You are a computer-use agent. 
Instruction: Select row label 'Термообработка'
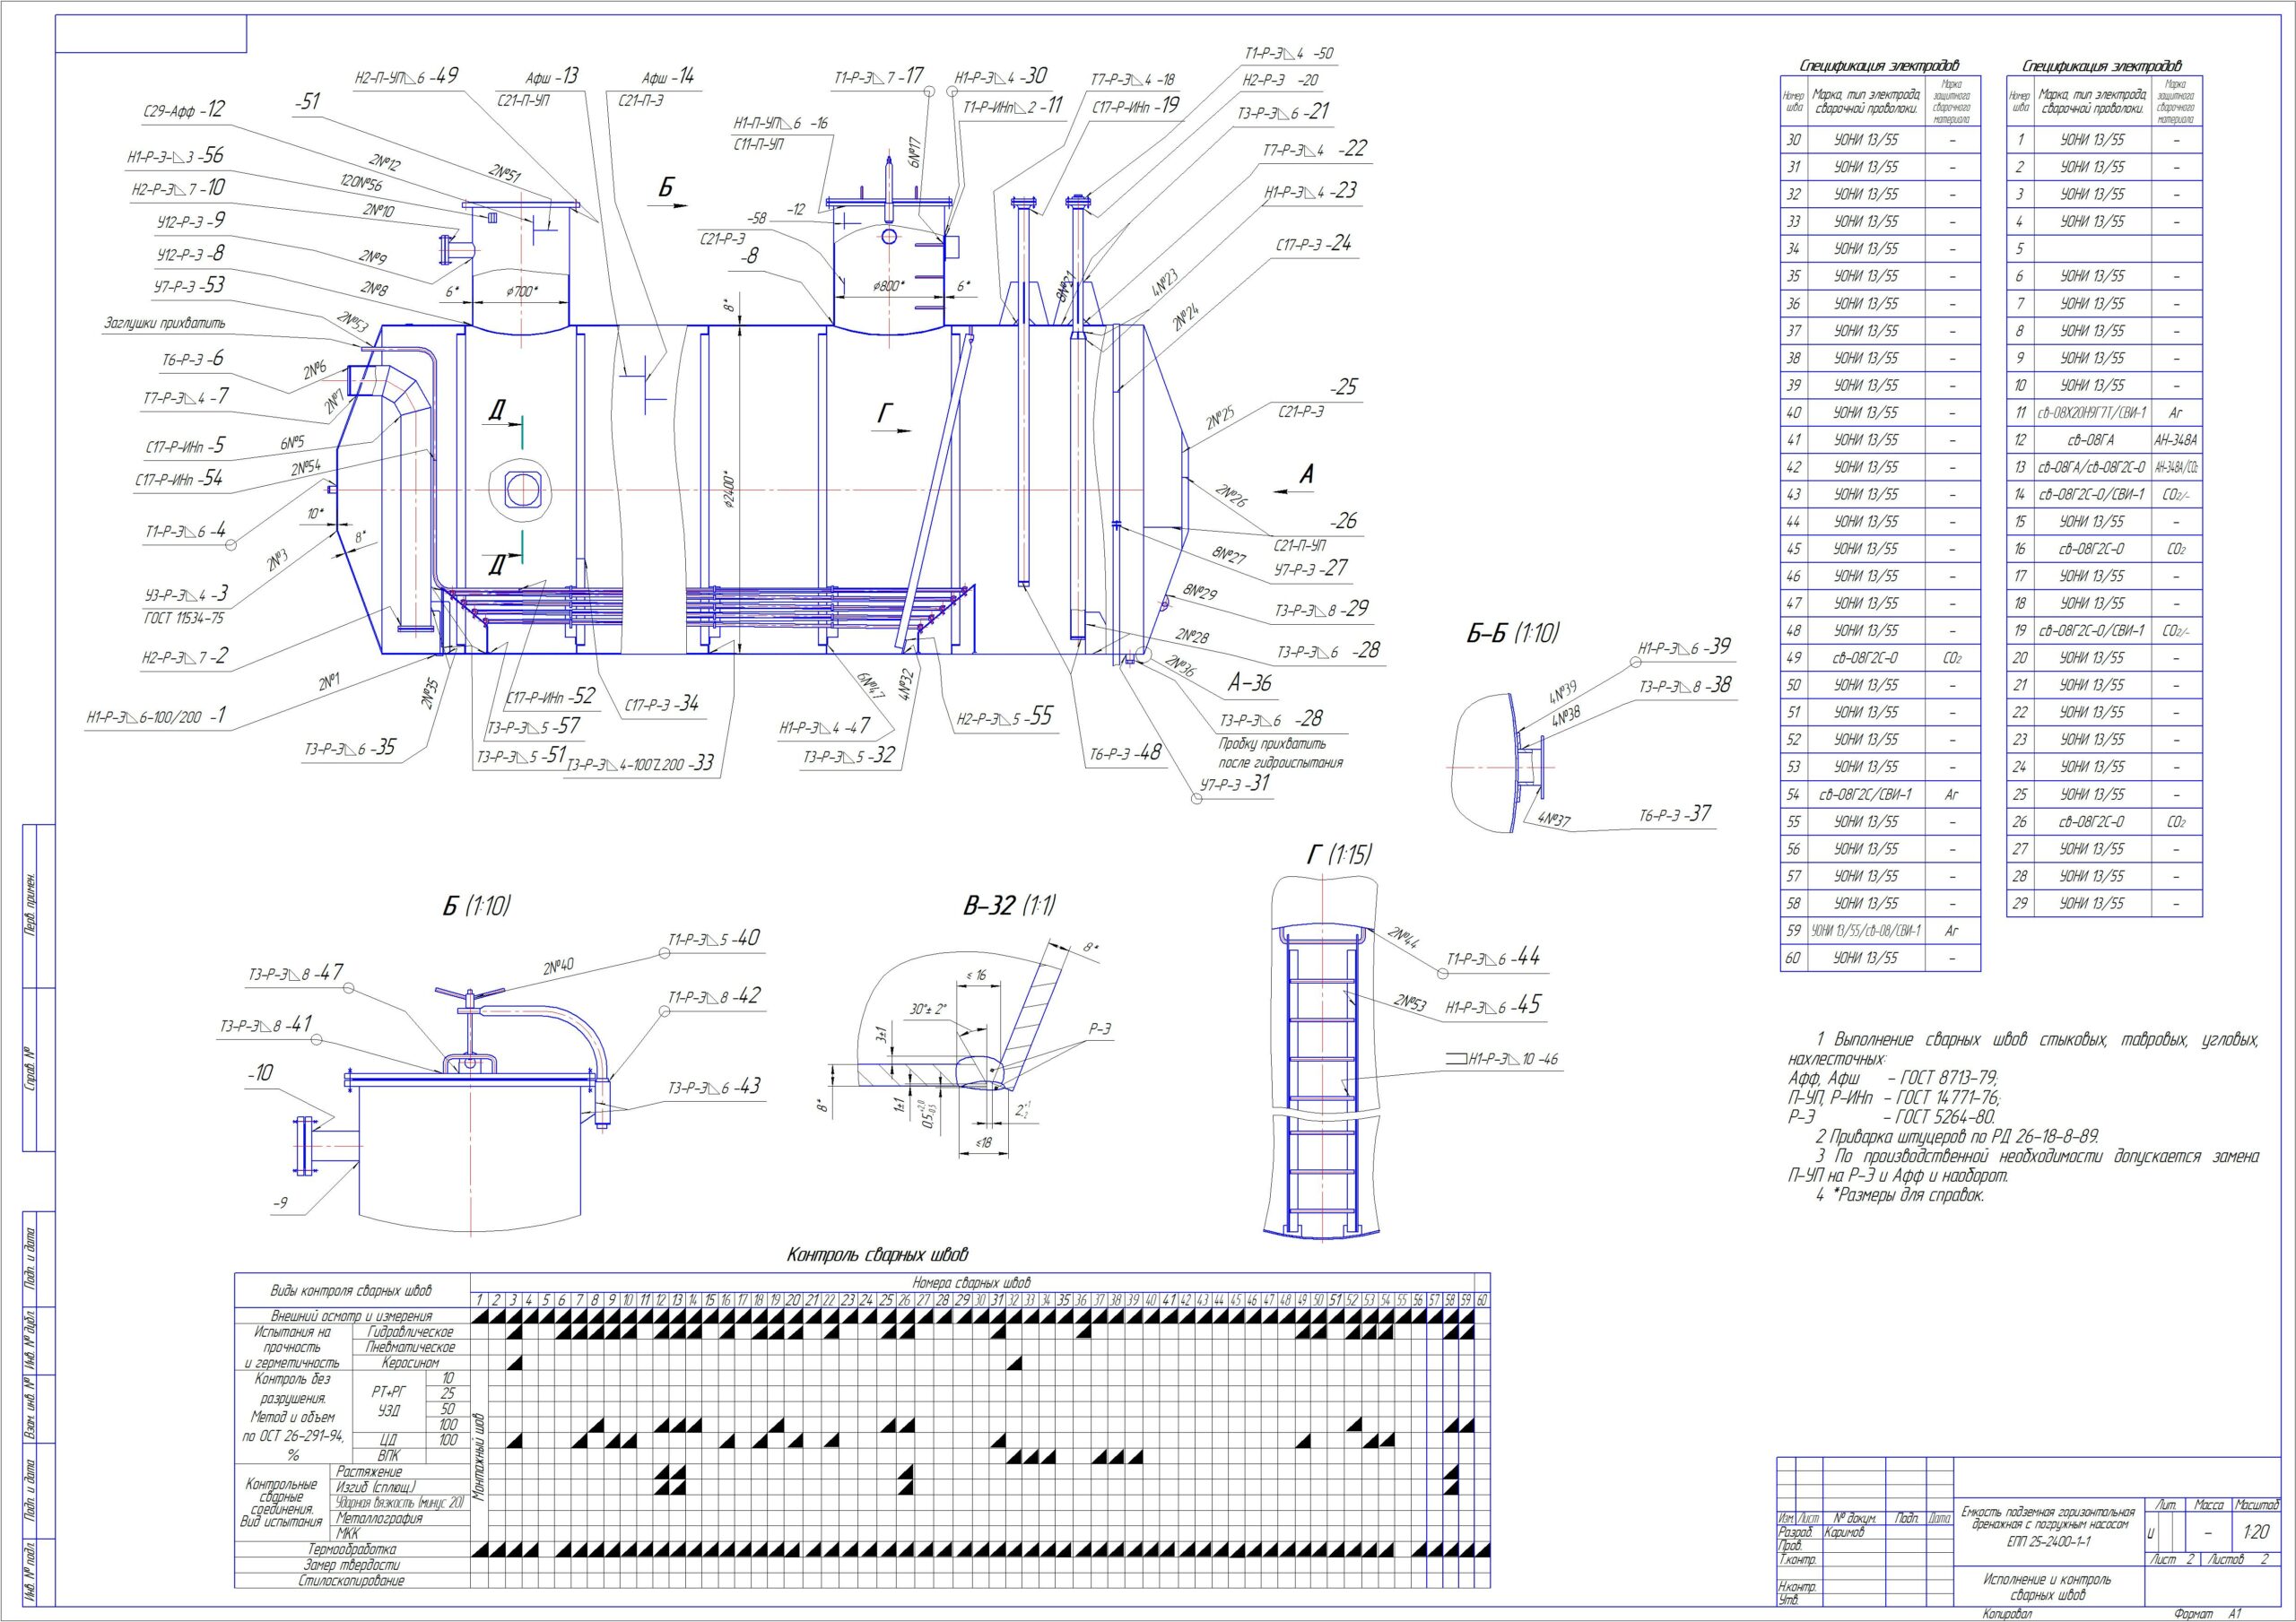pyautogui.click(x=350, y=1549)
